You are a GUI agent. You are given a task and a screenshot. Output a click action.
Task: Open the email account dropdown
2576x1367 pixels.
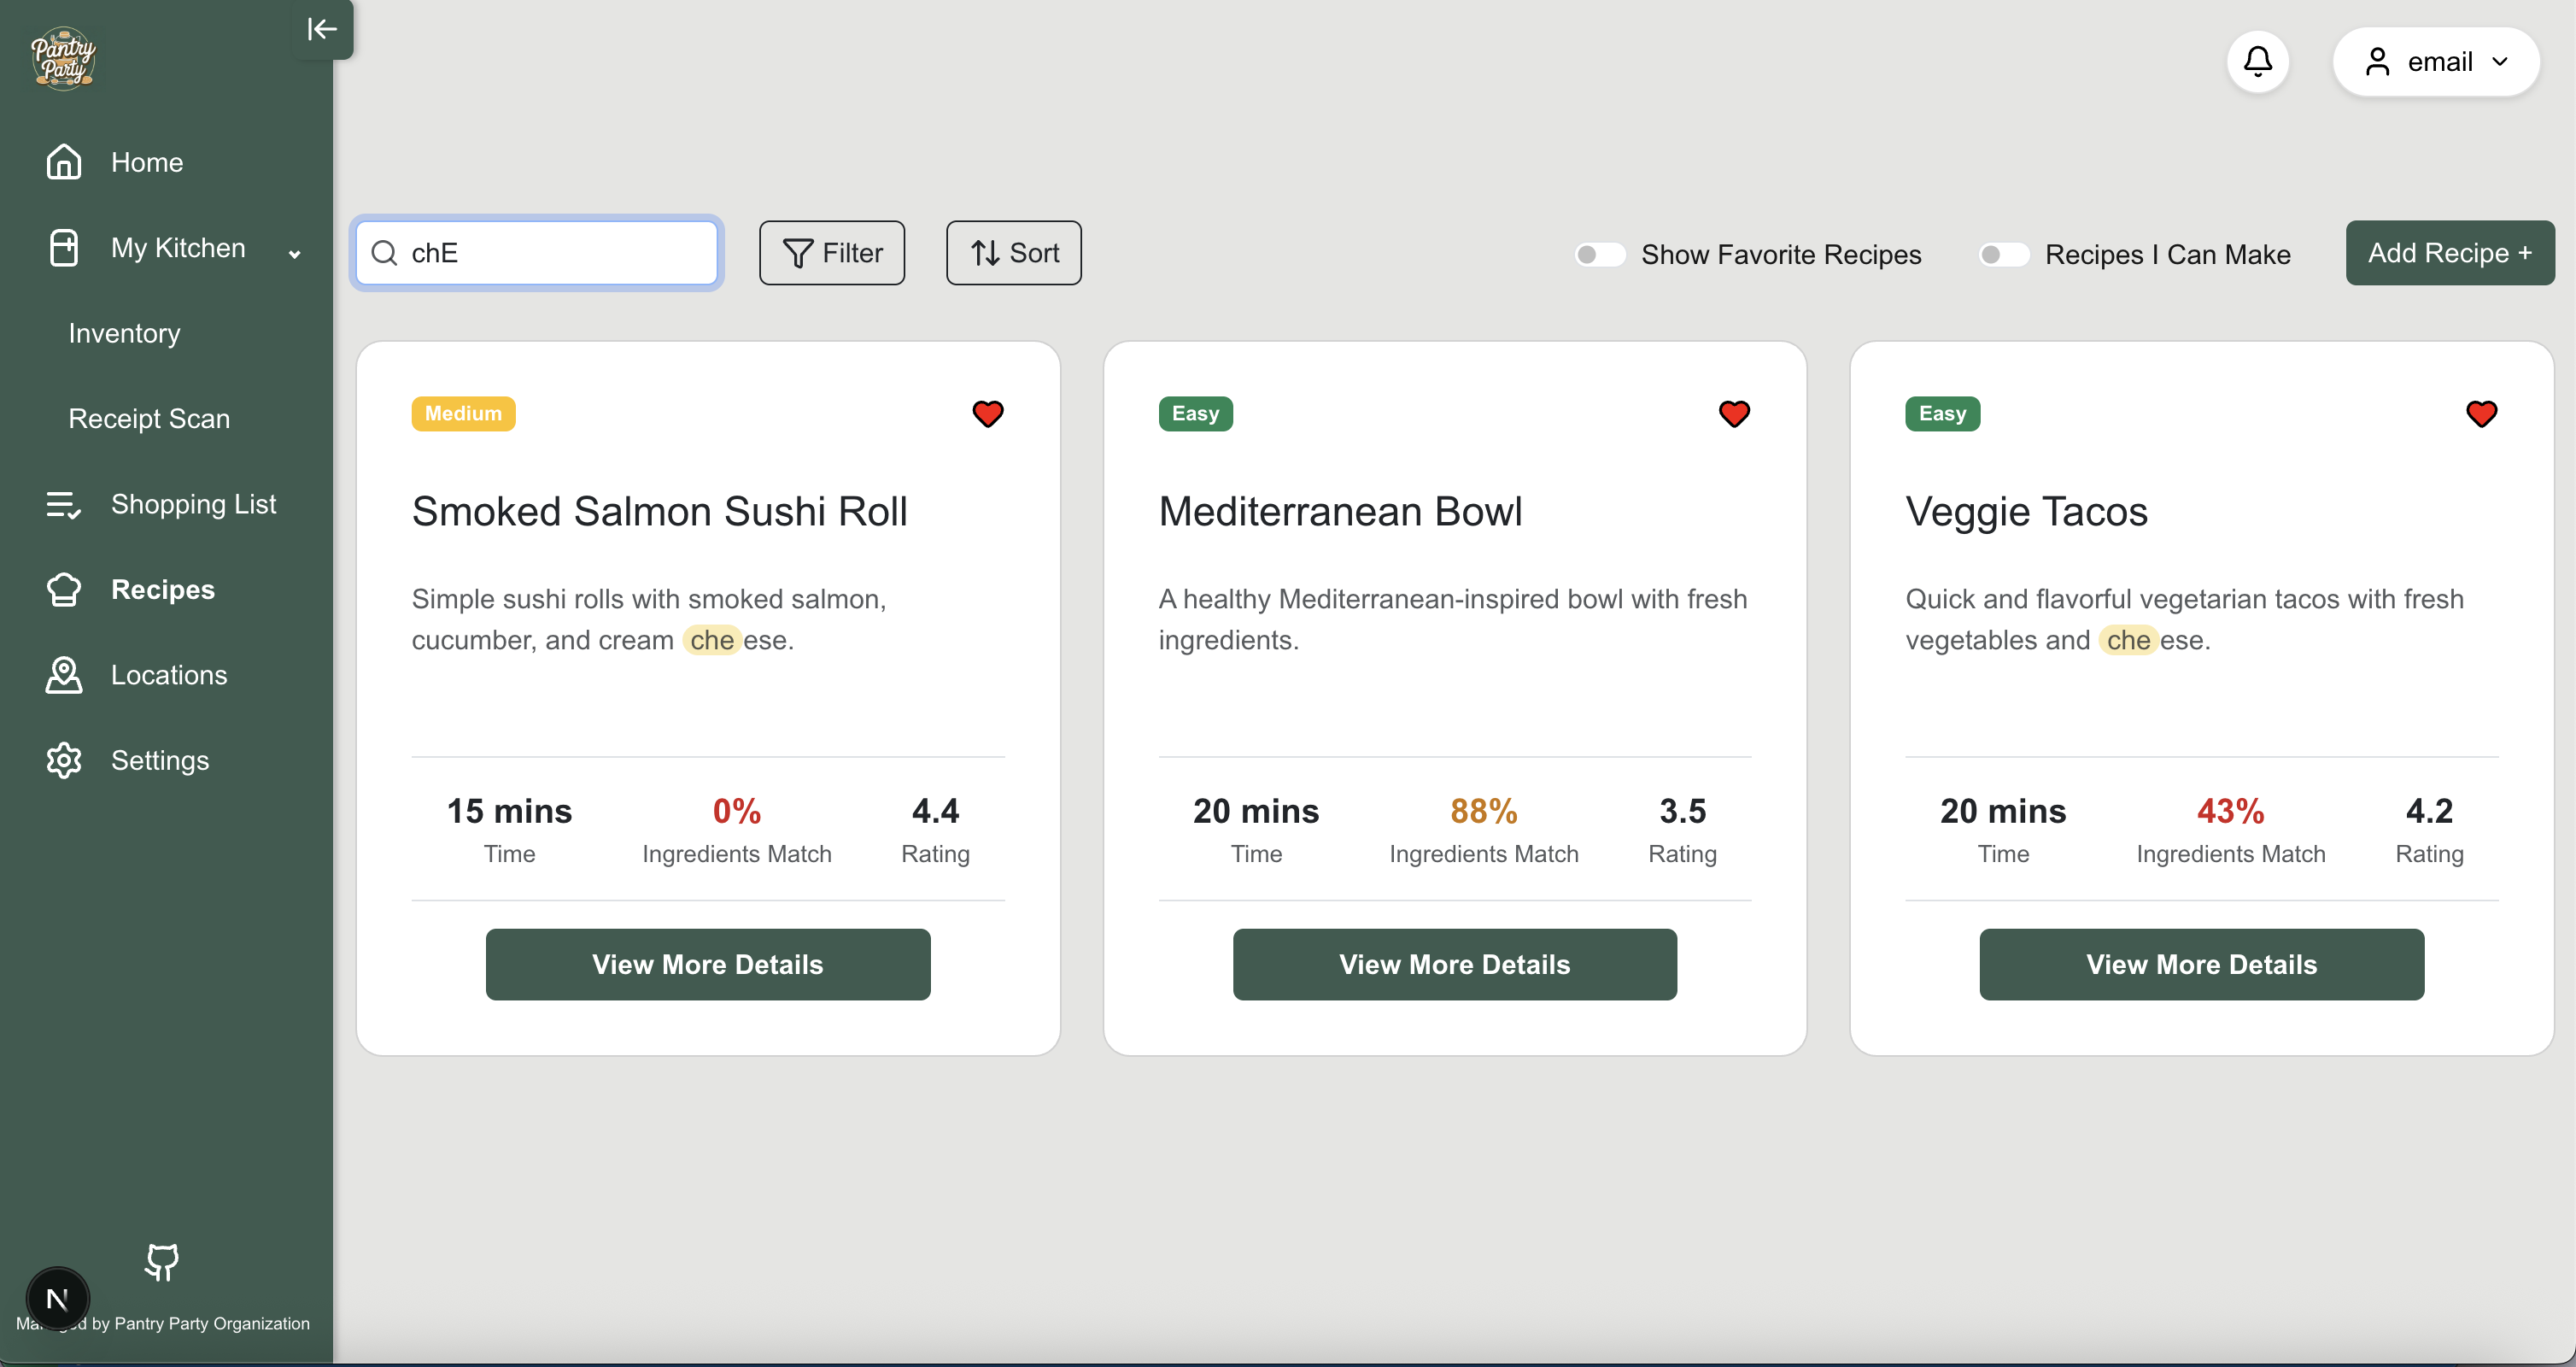2436,62
